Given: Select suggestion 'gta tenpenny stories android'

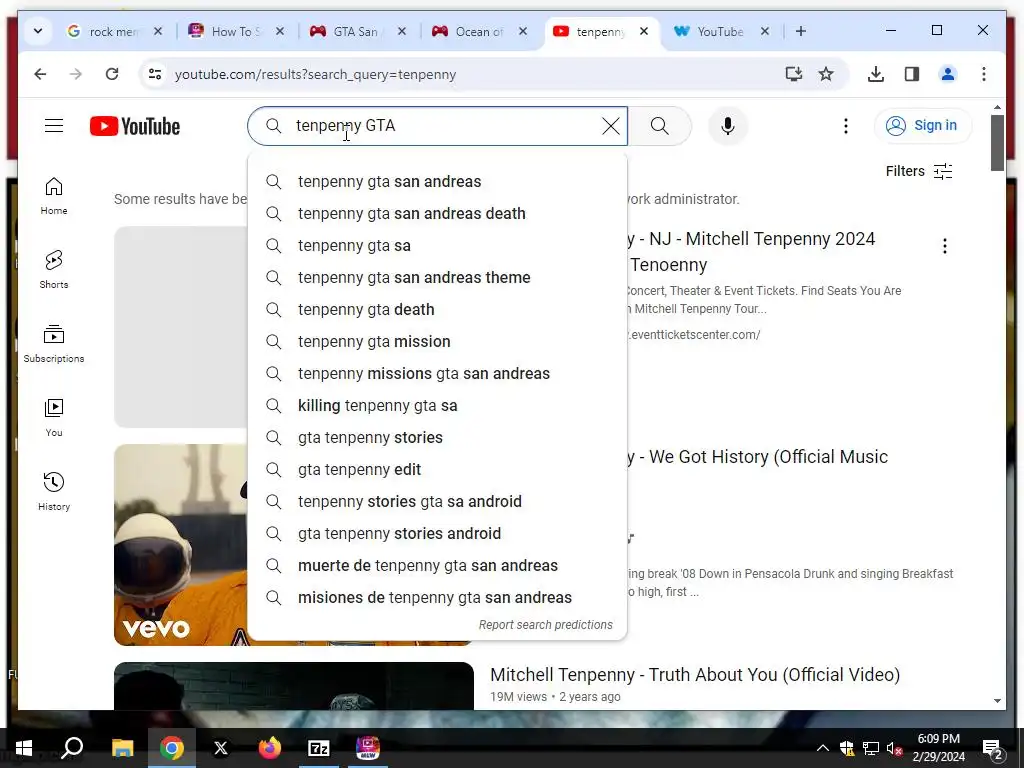Looking at the screenshot, I should click(438, 534).
